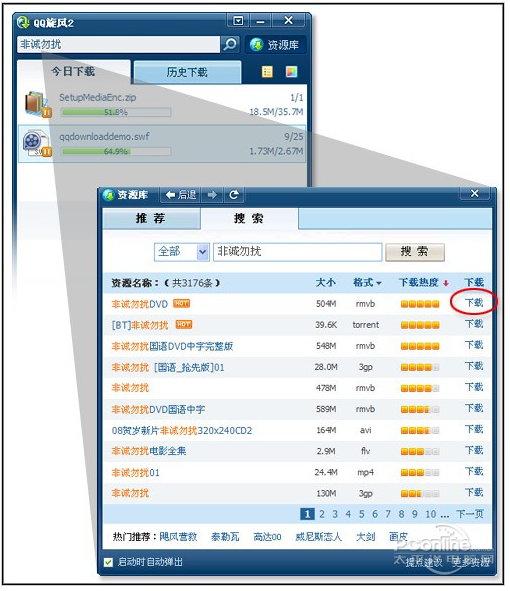Click popularity rating bar for 非诚勿扰DVD
This screenshot has height=591, width=510.
(x=420, y=304)
